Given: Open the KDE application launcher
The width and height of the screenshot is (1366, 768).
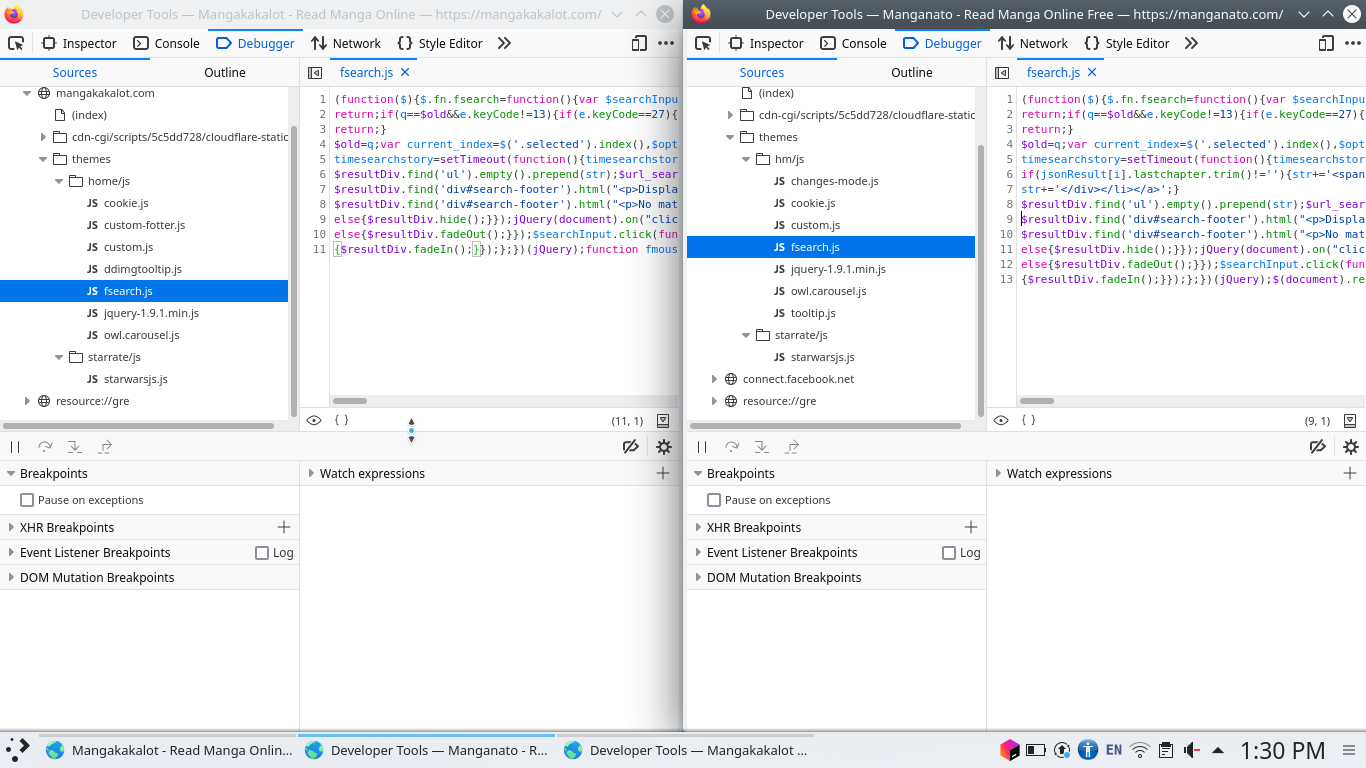Looking at the screenshot, I should [x=17, y=750].
